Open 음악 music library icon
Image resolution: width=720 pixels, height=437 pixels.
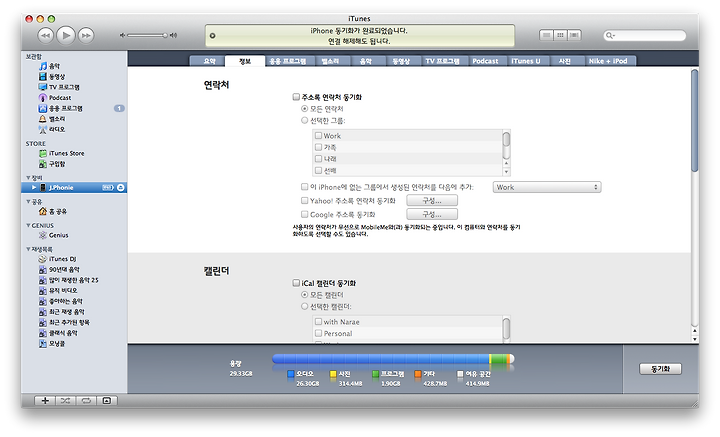[43, 66]
